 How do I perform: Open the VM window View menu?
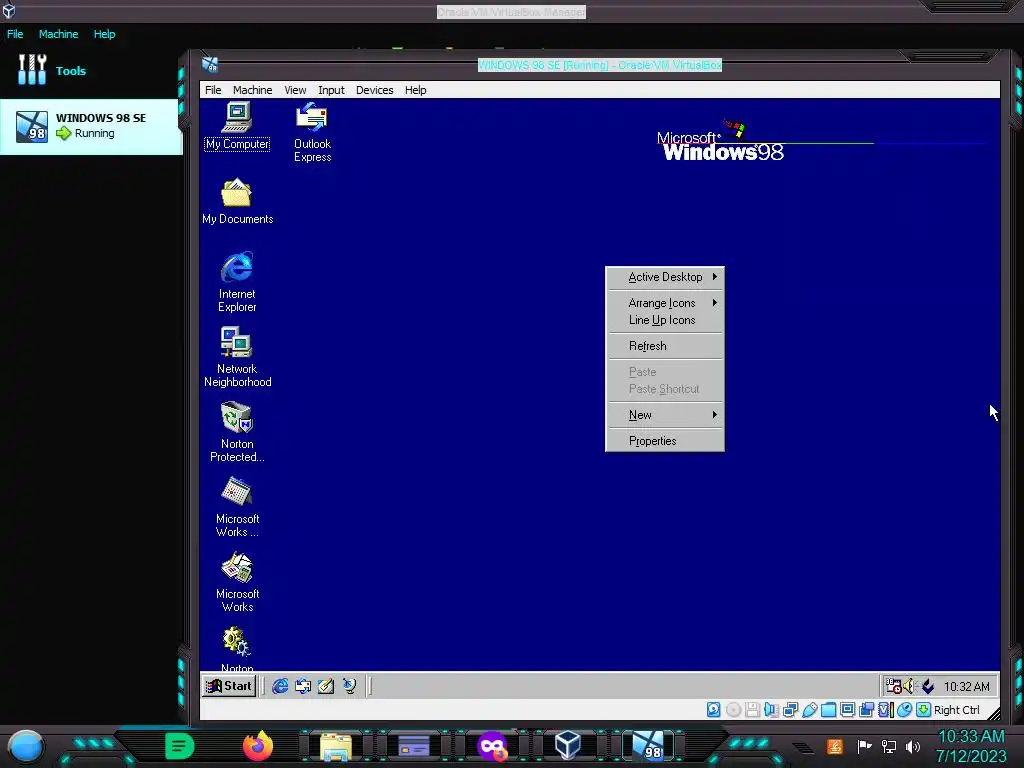[295, 90]
